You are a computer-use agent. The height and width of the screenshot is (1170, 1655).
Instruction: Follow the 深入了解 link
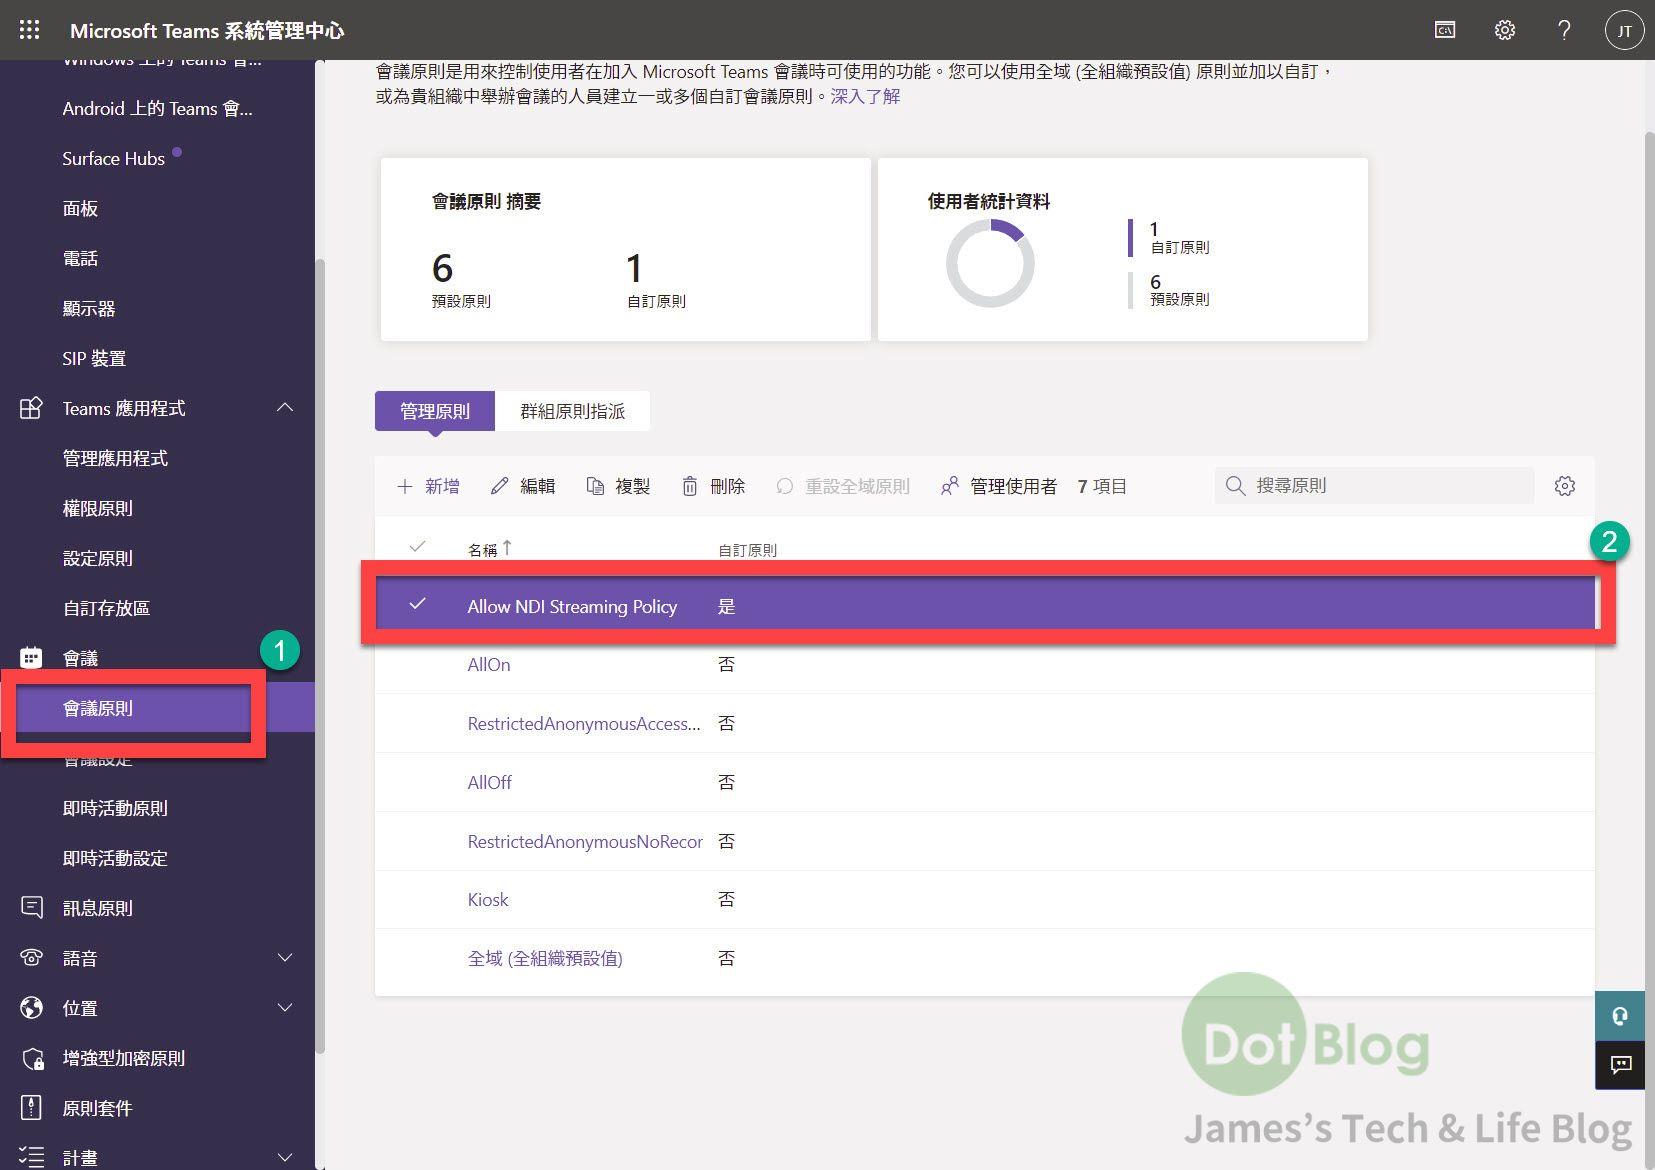865,97
